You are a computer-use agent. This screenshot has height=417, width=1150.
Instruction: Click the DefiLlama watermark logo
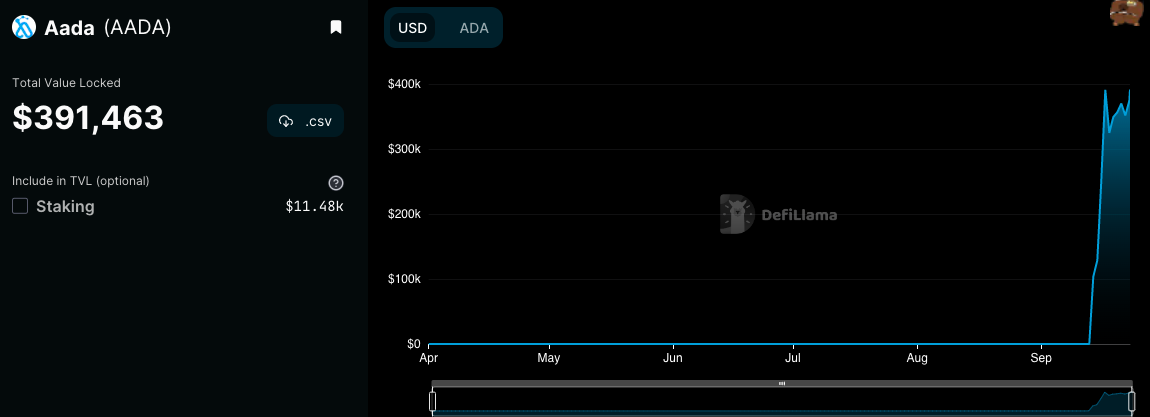(778, 214)
